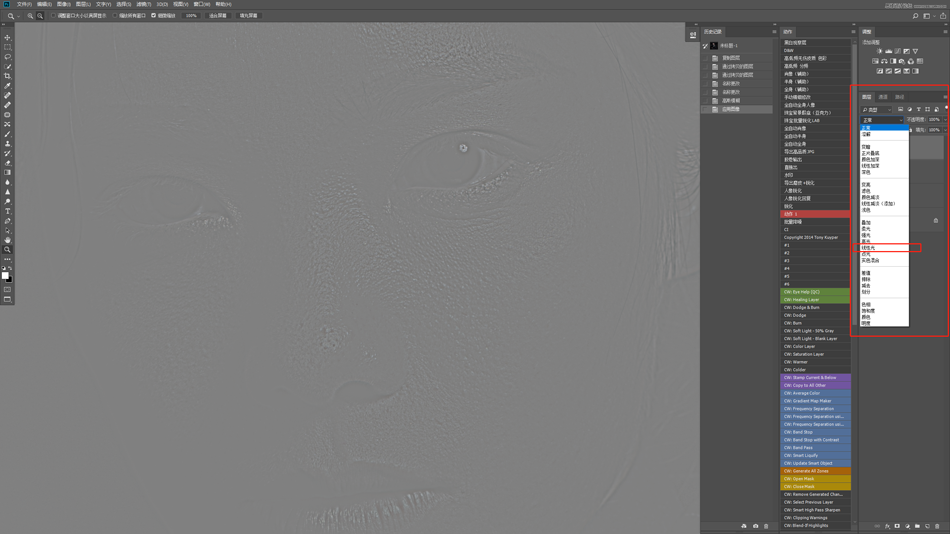The image size is (950, 534).
Task: Uncheck the 细微缩放 checkbox
Action: coord(153,16)
